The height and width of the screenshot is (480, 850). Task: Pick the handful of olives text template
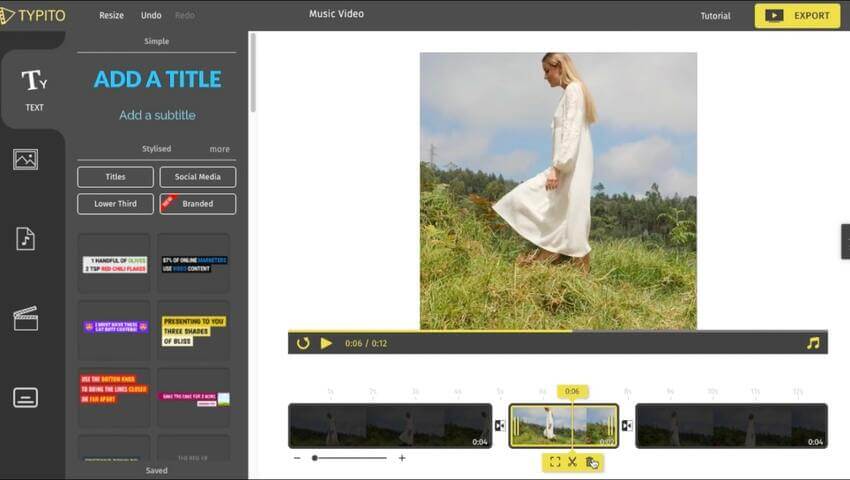[x=114, y=264]
